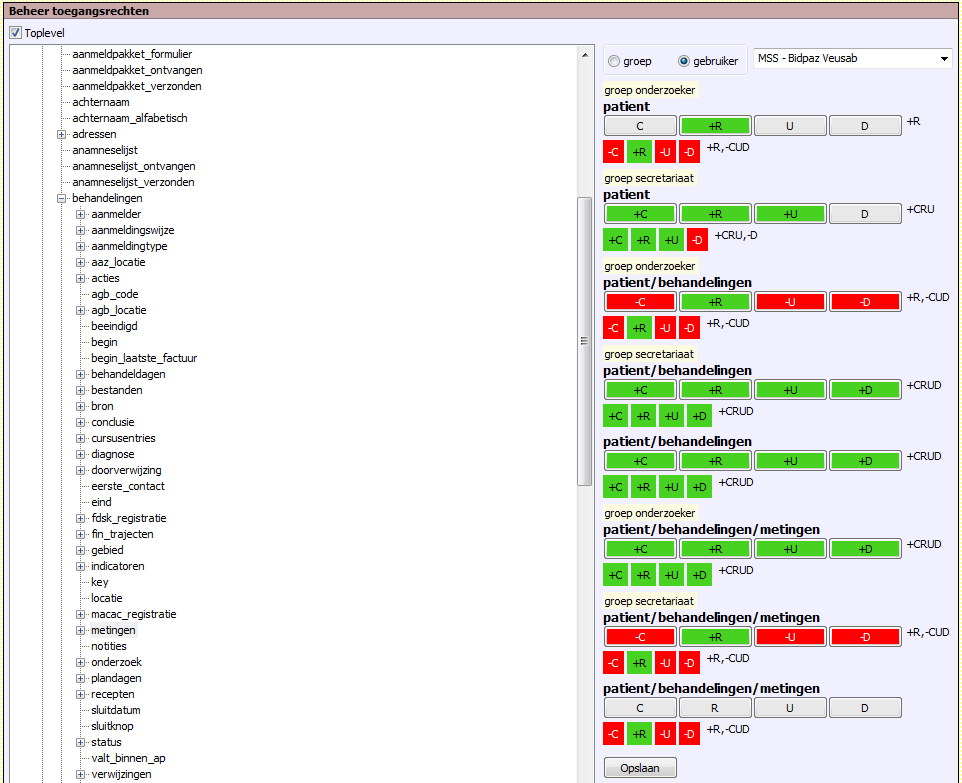Click gray 'D' button under secretariaat patient
This screenshot has width=962, height=783.
point(865,214)
